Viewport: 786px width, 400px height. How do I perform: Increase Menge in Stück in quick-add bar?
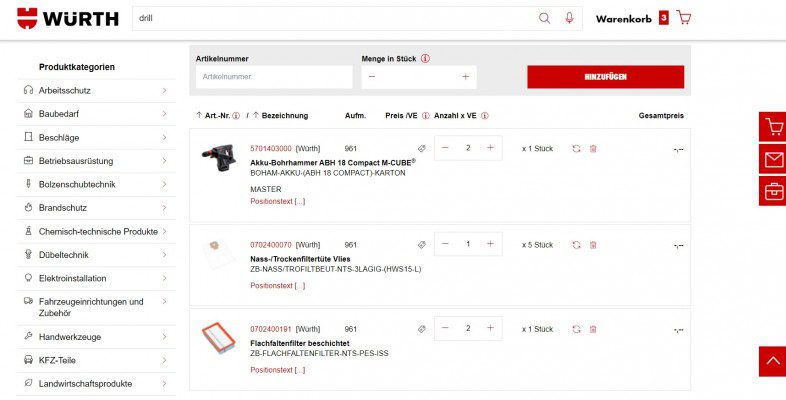[466, 77]
